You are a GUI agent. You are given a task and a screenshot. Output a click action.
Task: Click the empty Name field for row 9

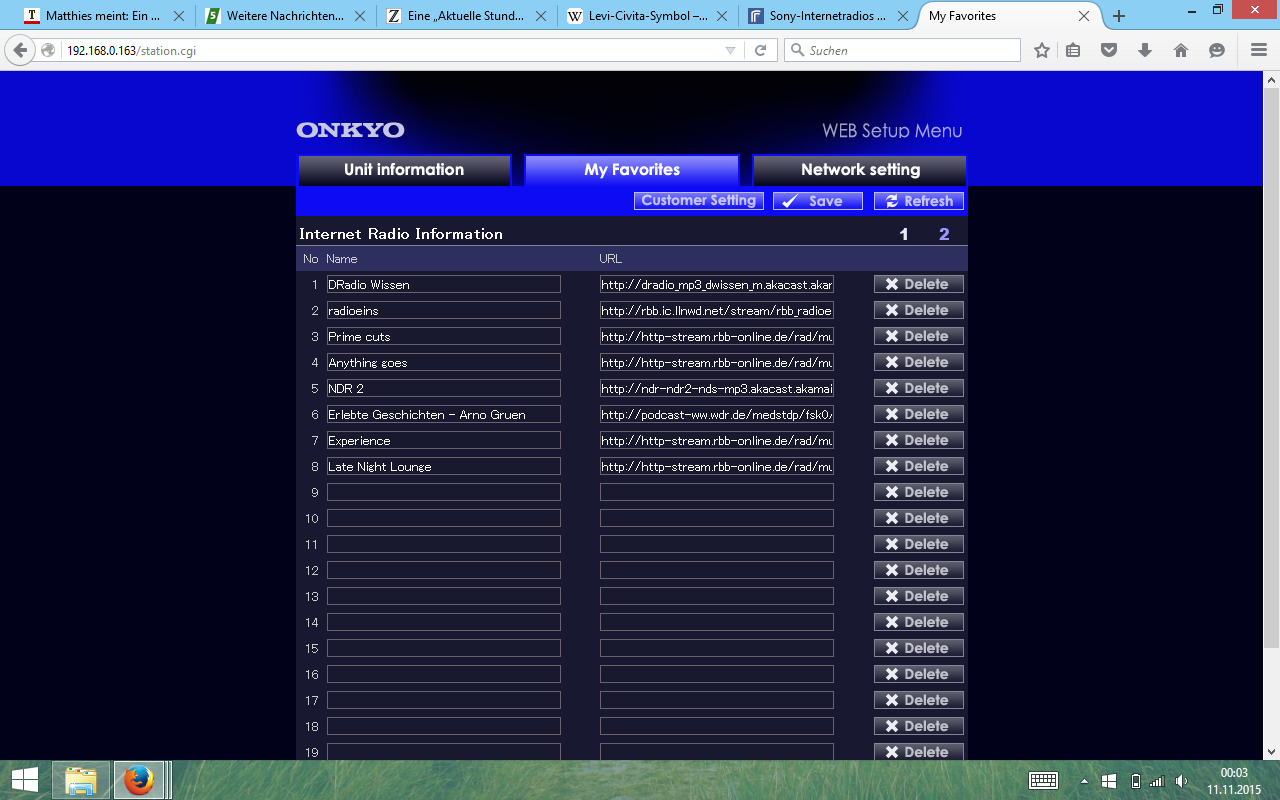tap(443, 492)
